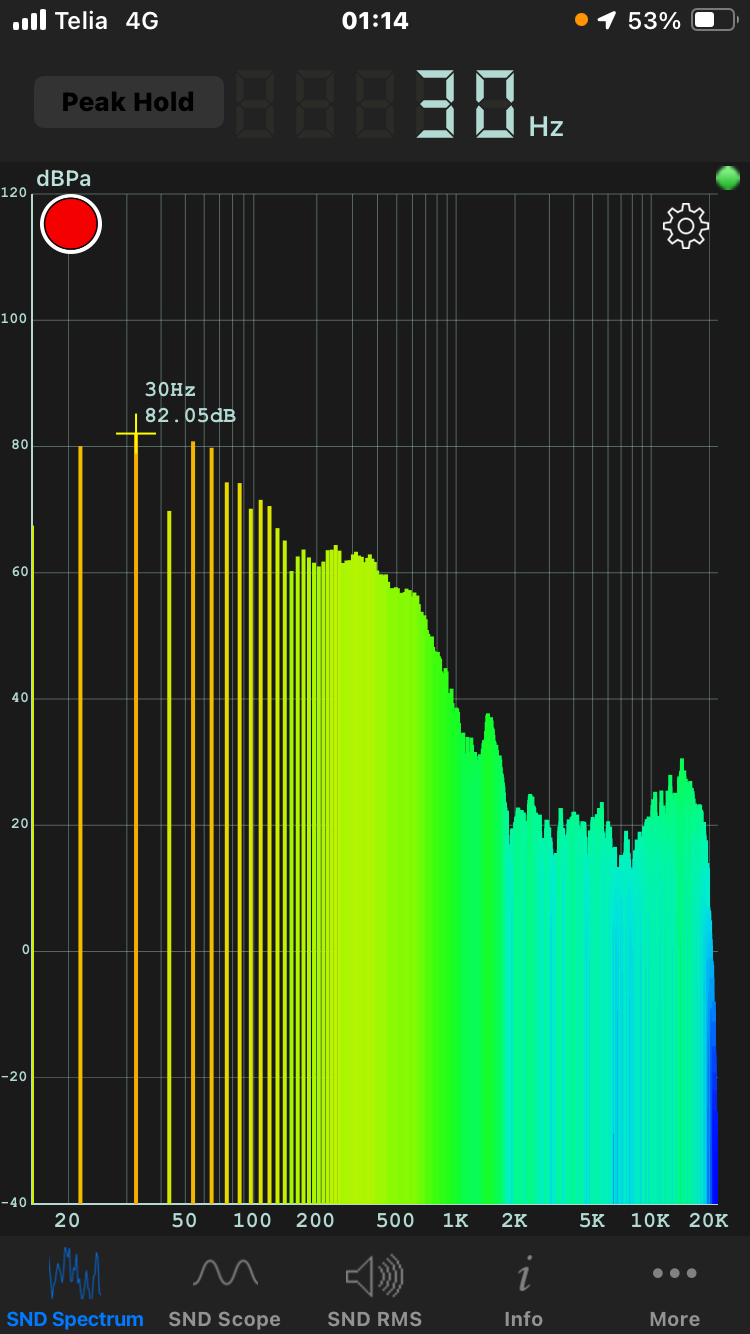750x1334 pixels.
Task: Tap the 01:14 clock in status bar
Action: (x=375, y=20)
